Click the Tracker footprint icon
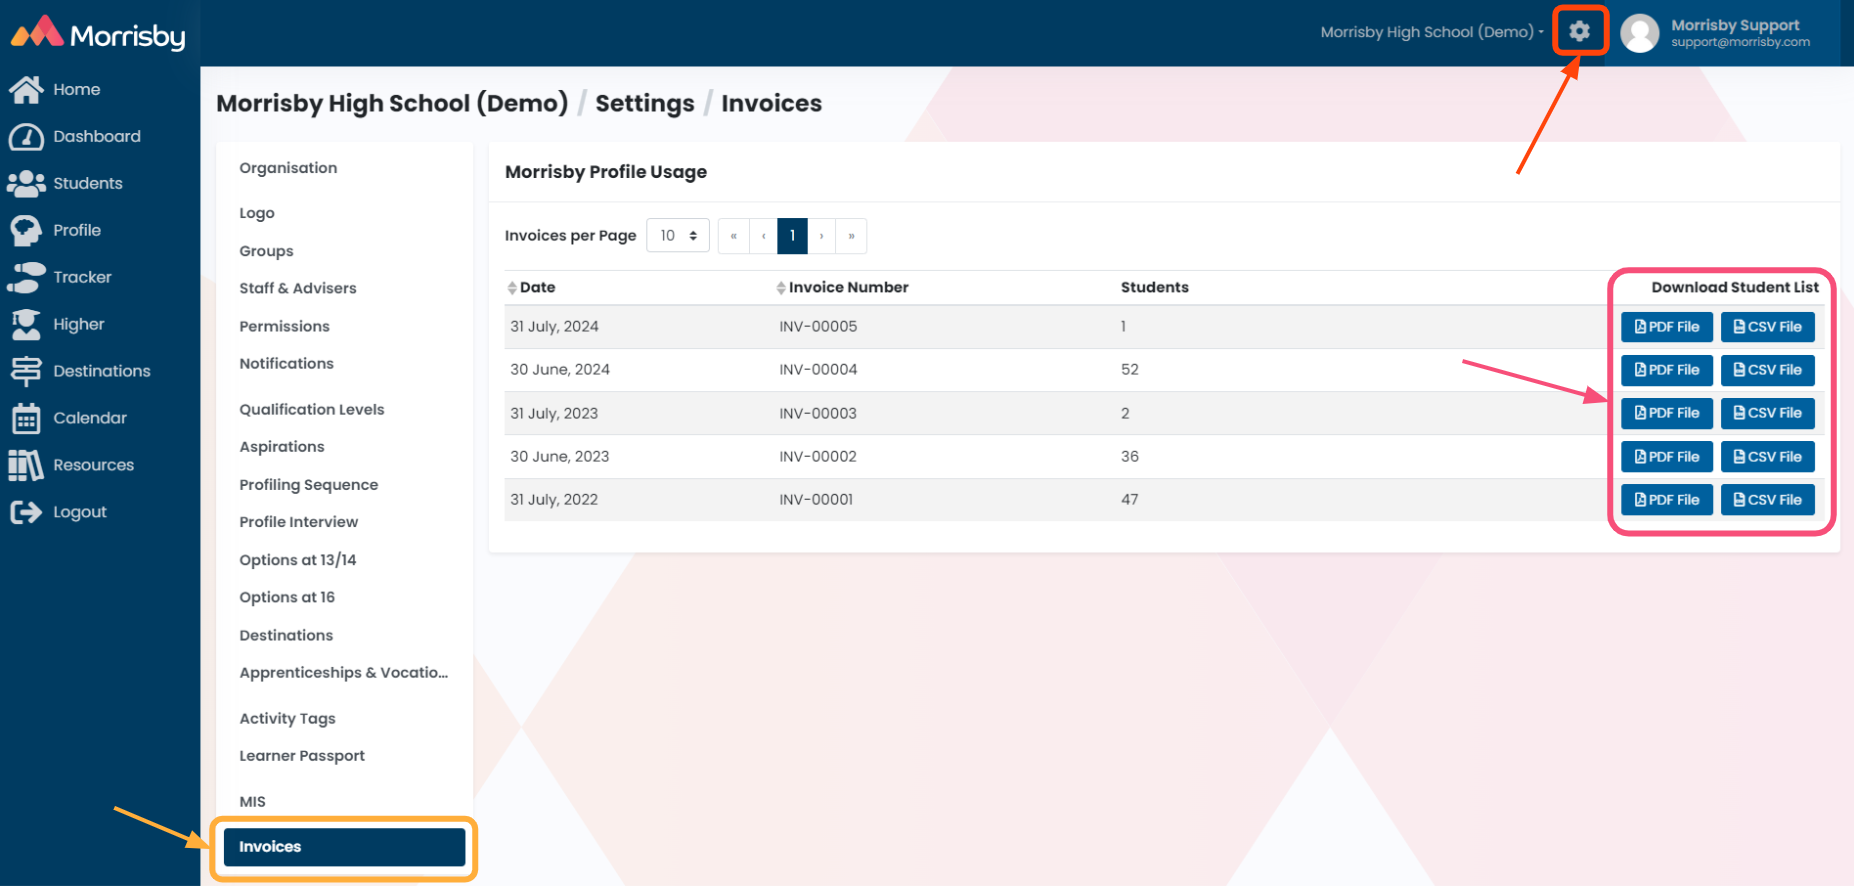Screen dimensions: 1854x886 pyautogui.click(x=26, y=278)
